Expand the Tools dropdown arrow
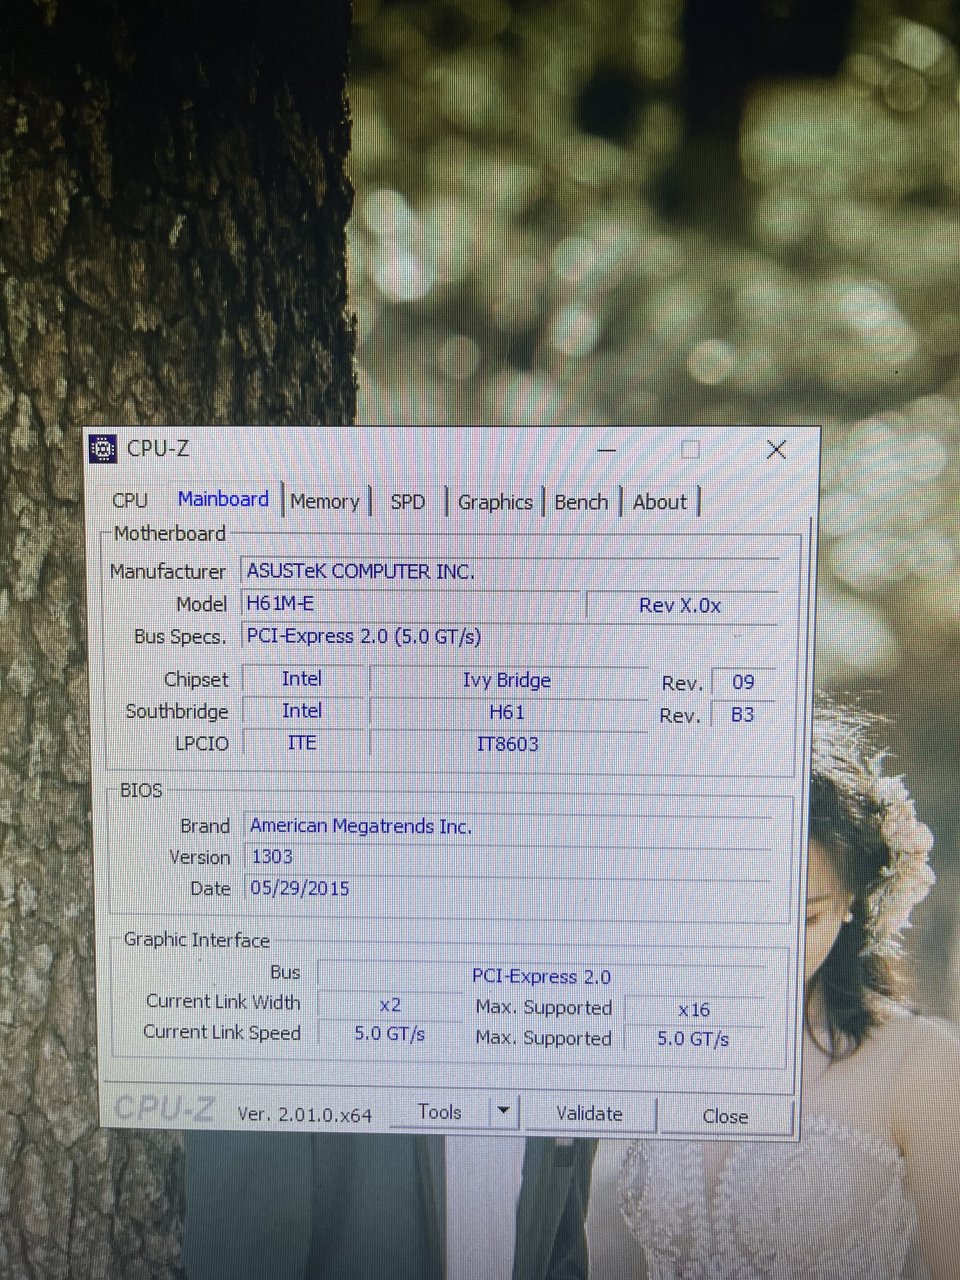This screenshot has width=960, height=1280. (x=504, y=1112)
